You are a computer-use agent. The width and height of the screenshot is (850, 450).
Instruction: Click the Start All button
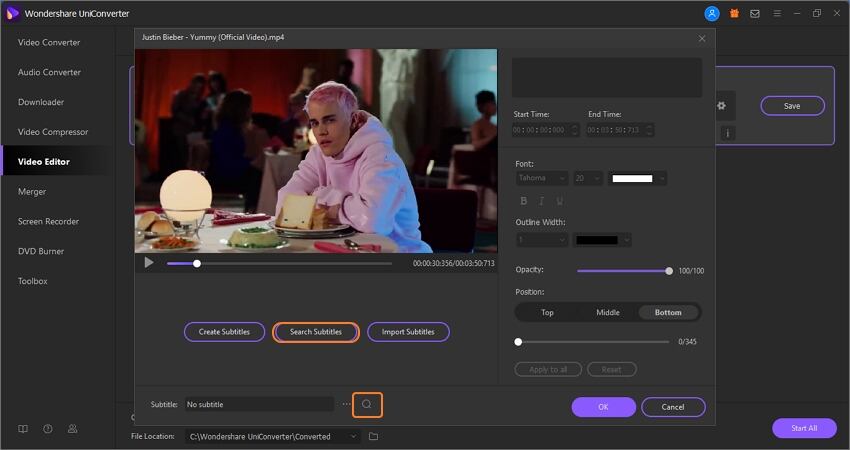pyautogui.click(x=804, y=428)
